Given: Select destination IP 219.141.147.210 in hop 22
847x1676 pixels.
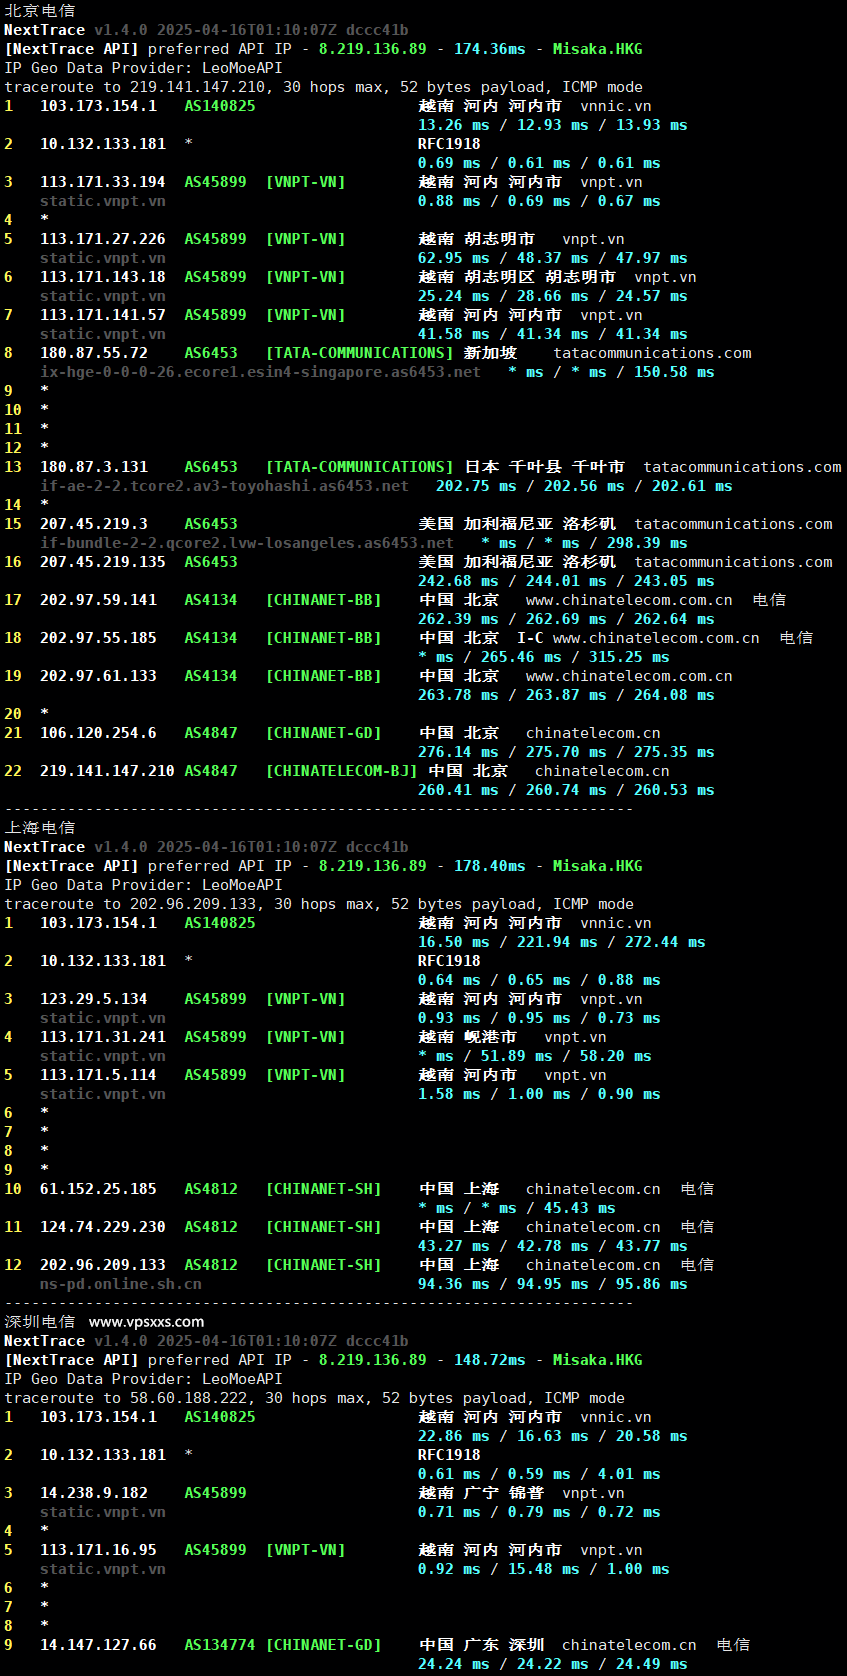Looking at the screenshot, I should coord(107,771).
